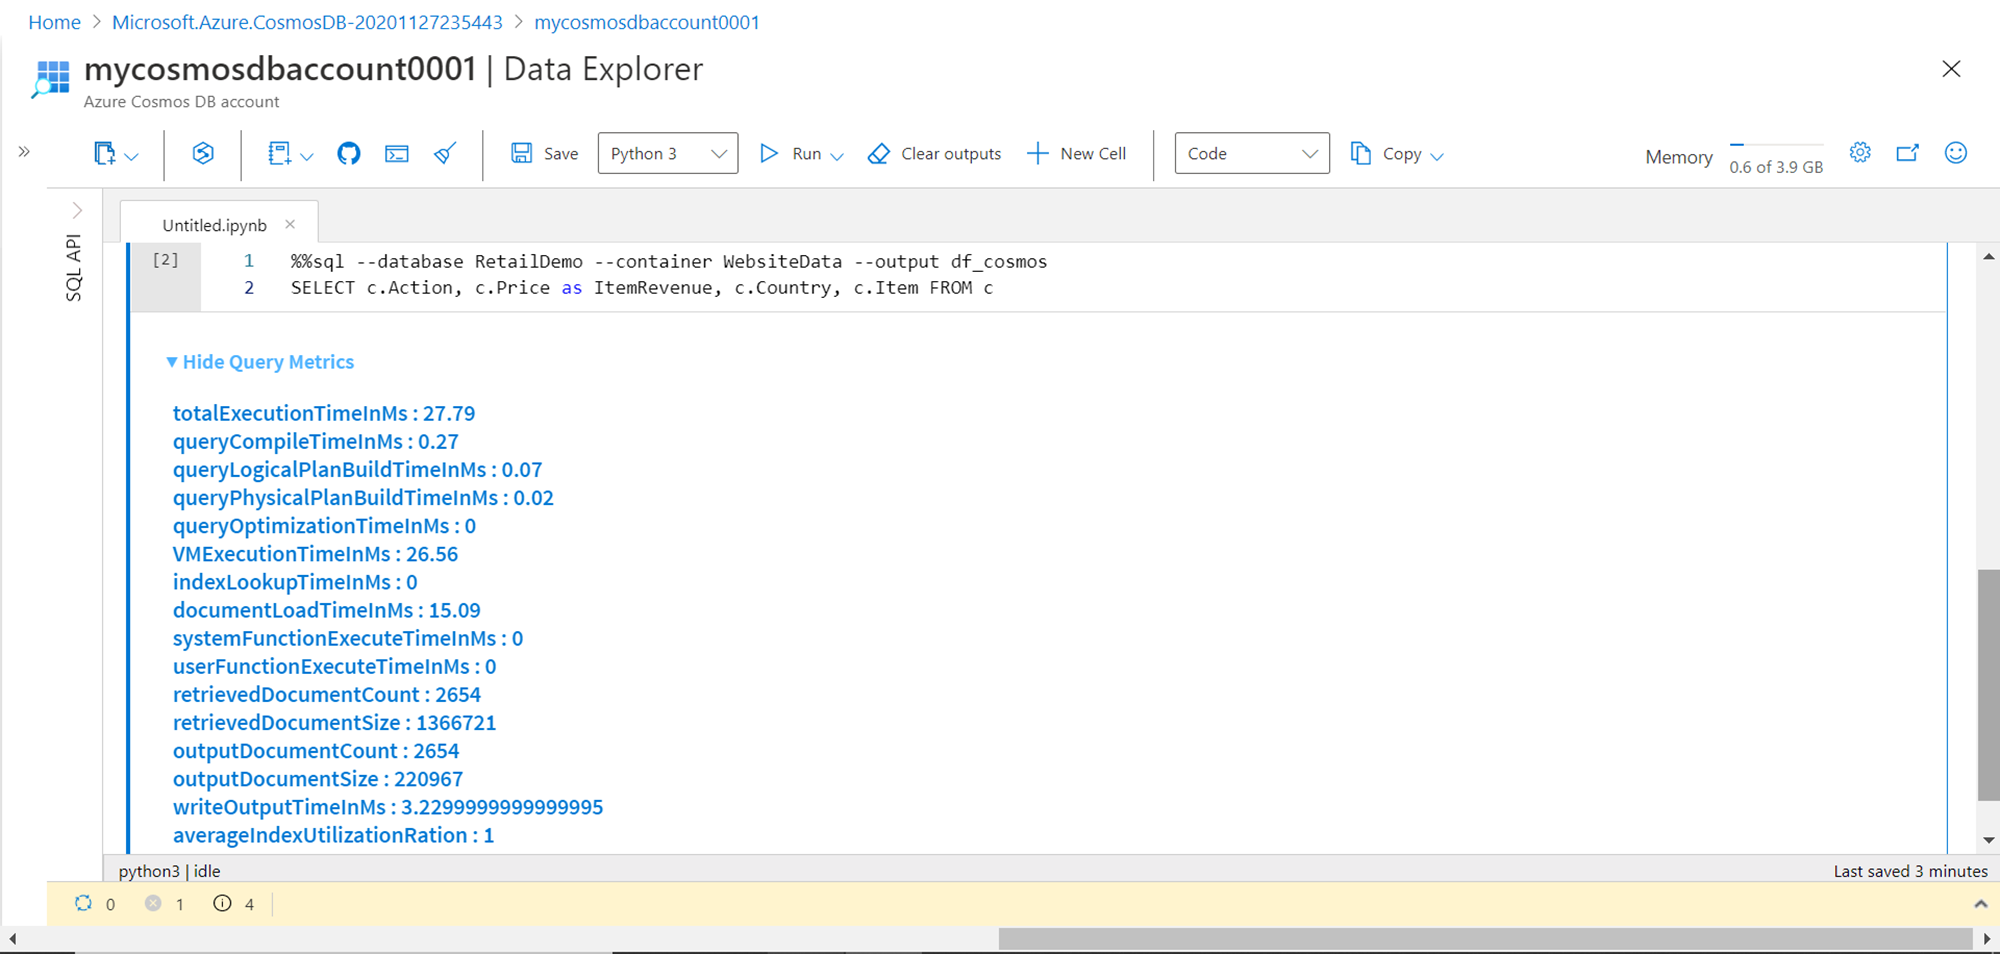Select the queryOptimizationTimeInMs metric line
Screen dimensions: 2000x954
point(325,525)
